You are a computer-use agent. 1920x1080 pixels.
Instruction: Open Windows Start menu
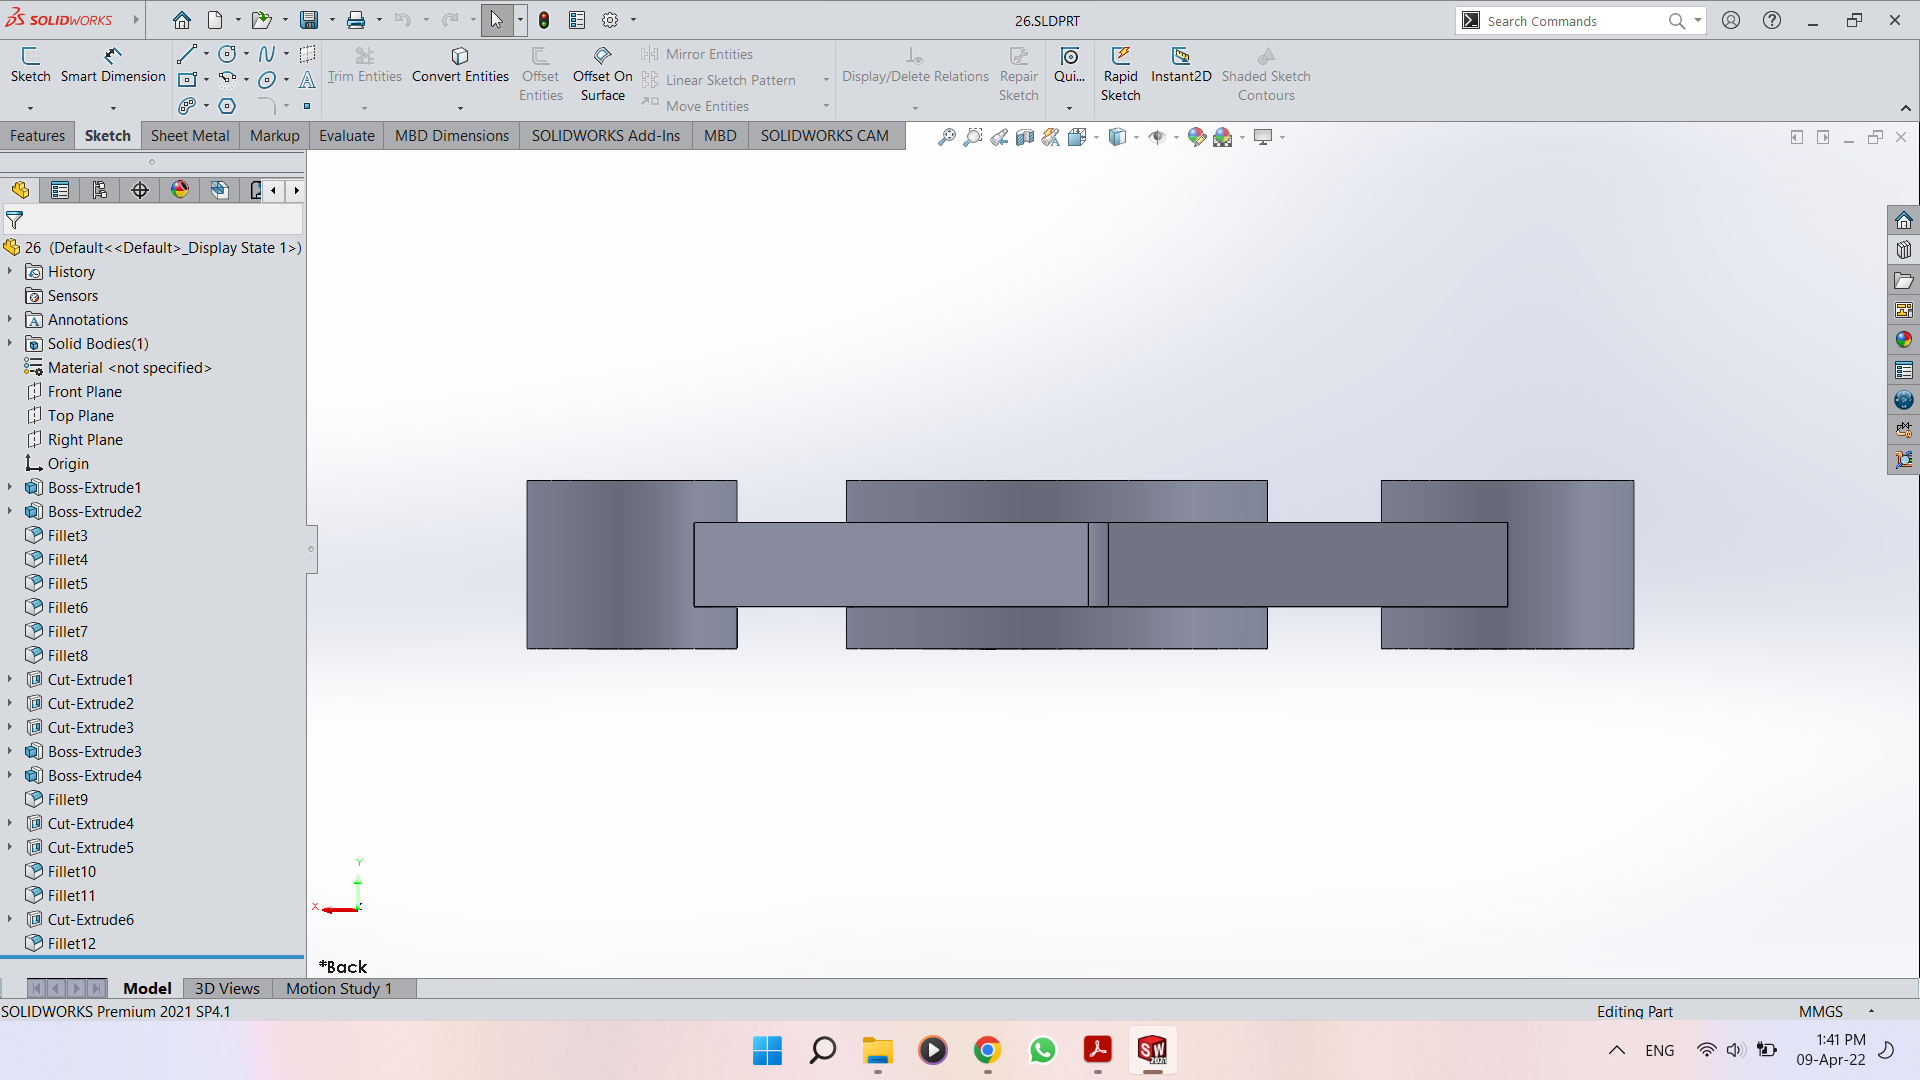[x=767, y=1050]
